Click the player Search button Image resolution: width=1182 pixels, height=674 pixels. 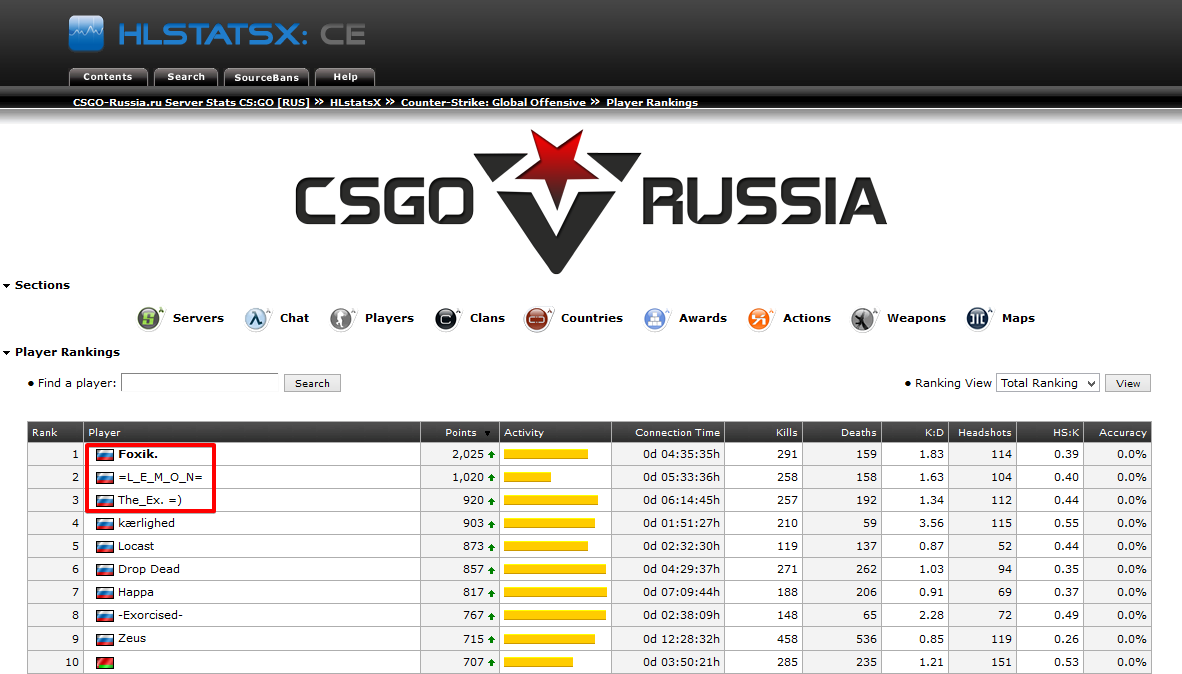tap(312, 383)
